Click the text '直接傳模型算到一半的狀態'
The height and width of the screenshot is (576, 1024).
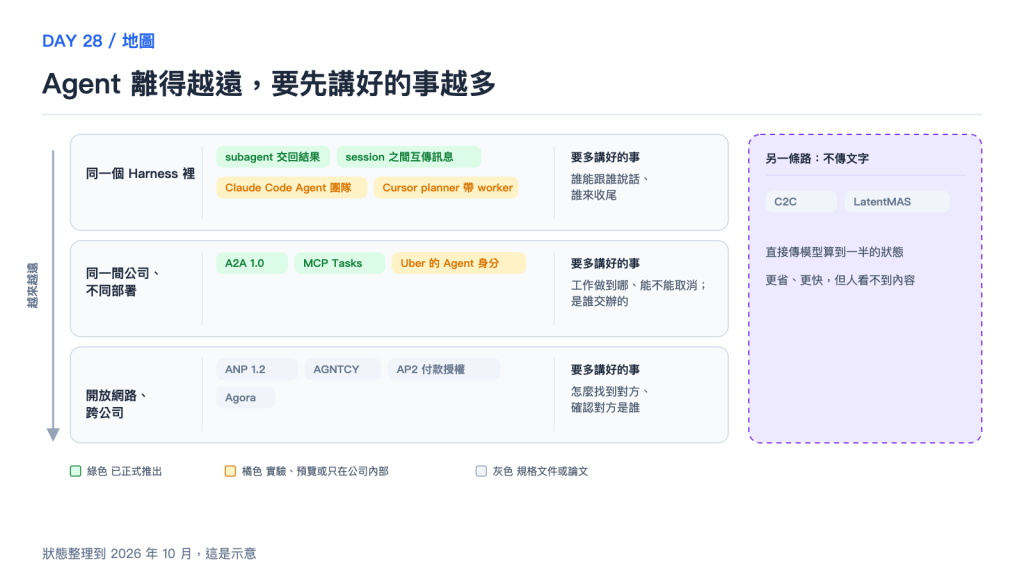pyautogui.click(x=835, y=252)
